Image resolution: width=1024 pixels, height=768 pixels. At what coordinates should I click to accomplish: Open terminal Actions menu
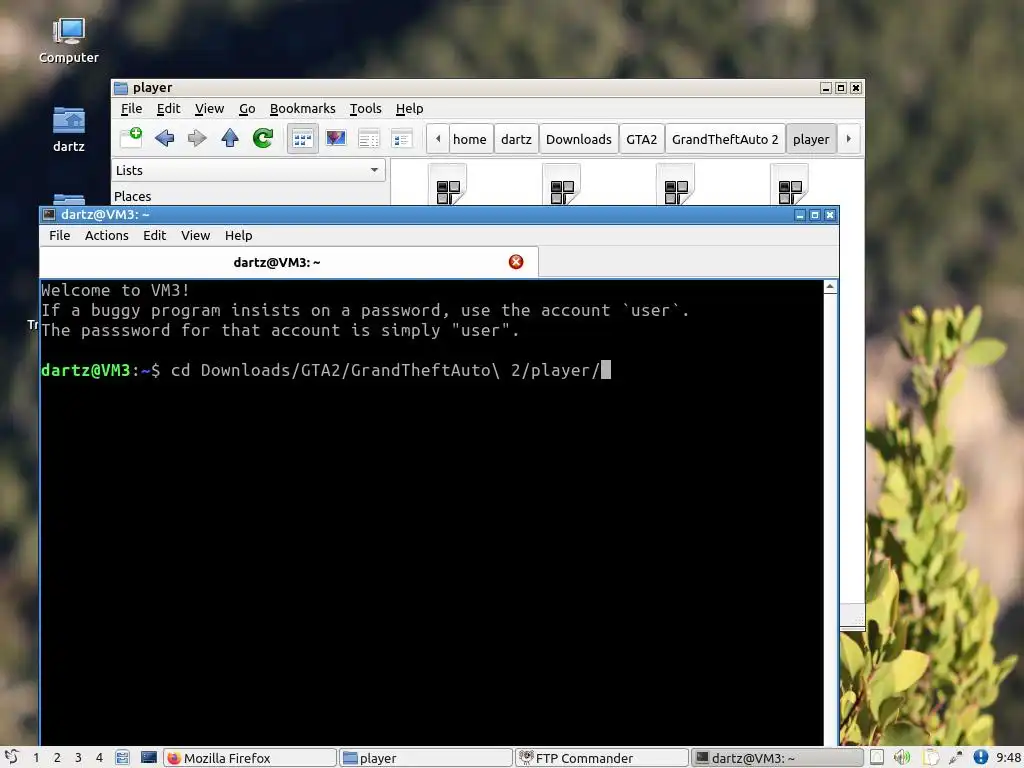click(x=106, y=235)
